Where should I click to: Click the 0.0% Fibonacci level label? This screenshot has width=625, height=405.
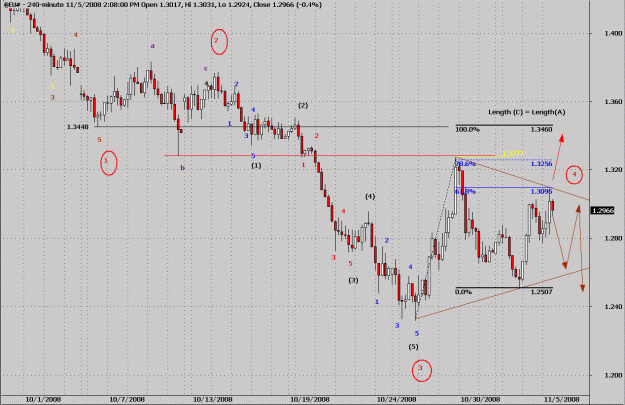pyautogui.click(x=463, y=292)
